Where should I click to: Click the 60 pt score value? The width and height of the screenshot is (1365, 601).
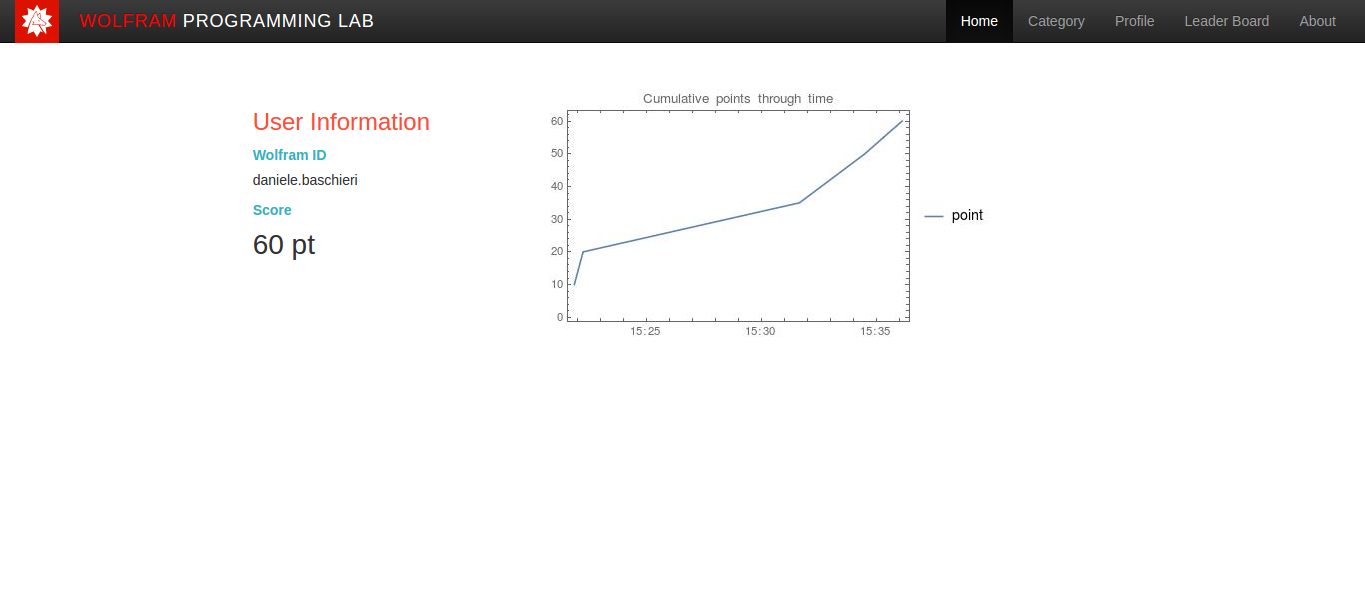(x=284, y=244)
